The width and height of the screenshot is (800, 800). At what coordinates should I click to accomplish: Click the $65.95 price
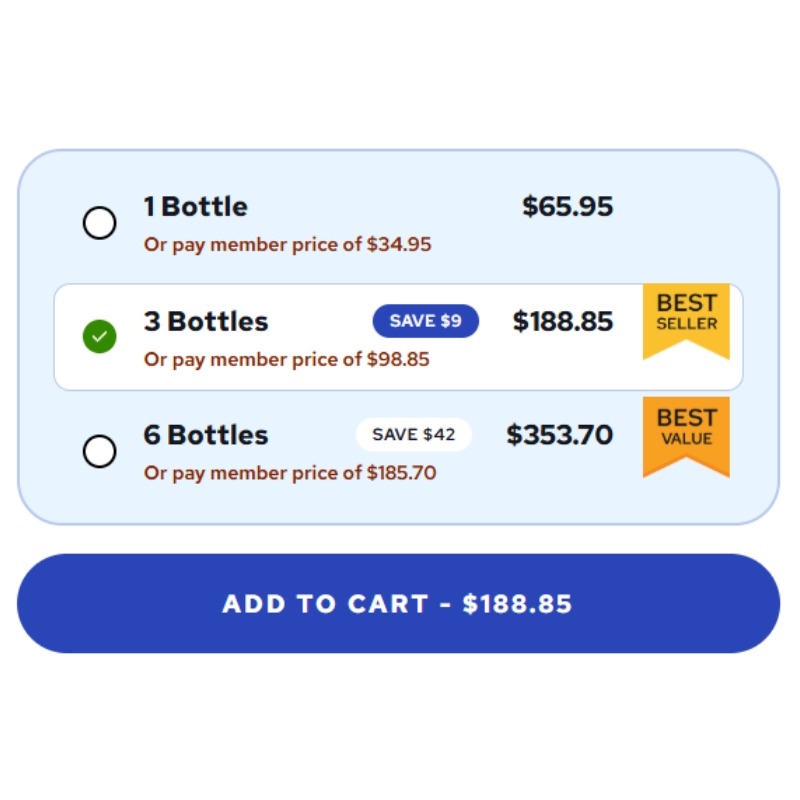(567, 207)
